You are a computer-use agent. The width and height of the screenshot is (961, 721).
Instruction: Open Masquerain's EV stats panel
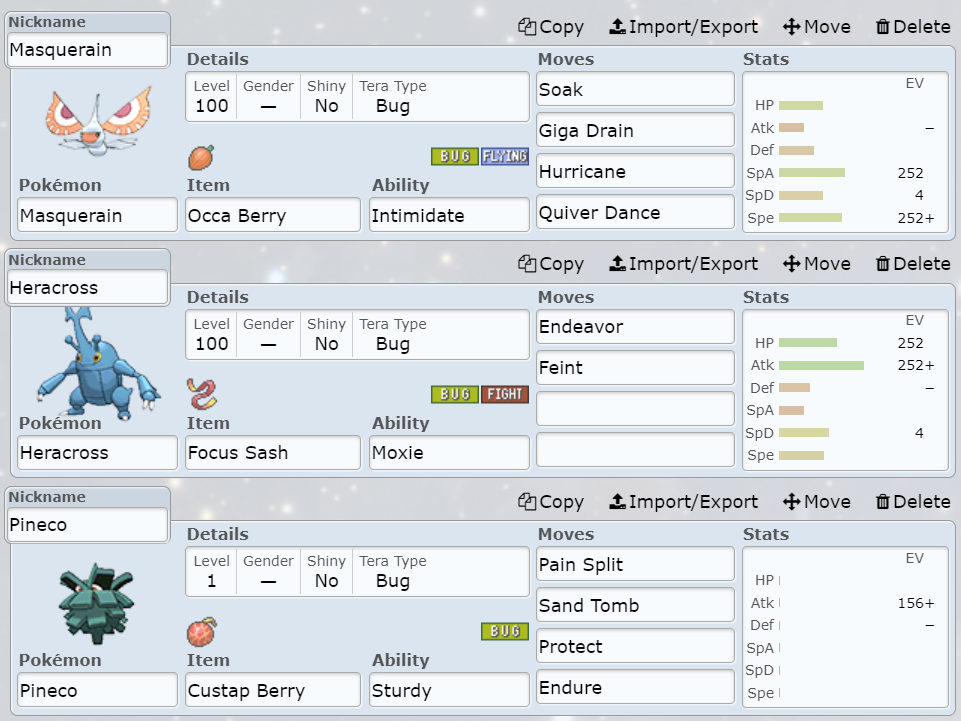tap(846, 153)
